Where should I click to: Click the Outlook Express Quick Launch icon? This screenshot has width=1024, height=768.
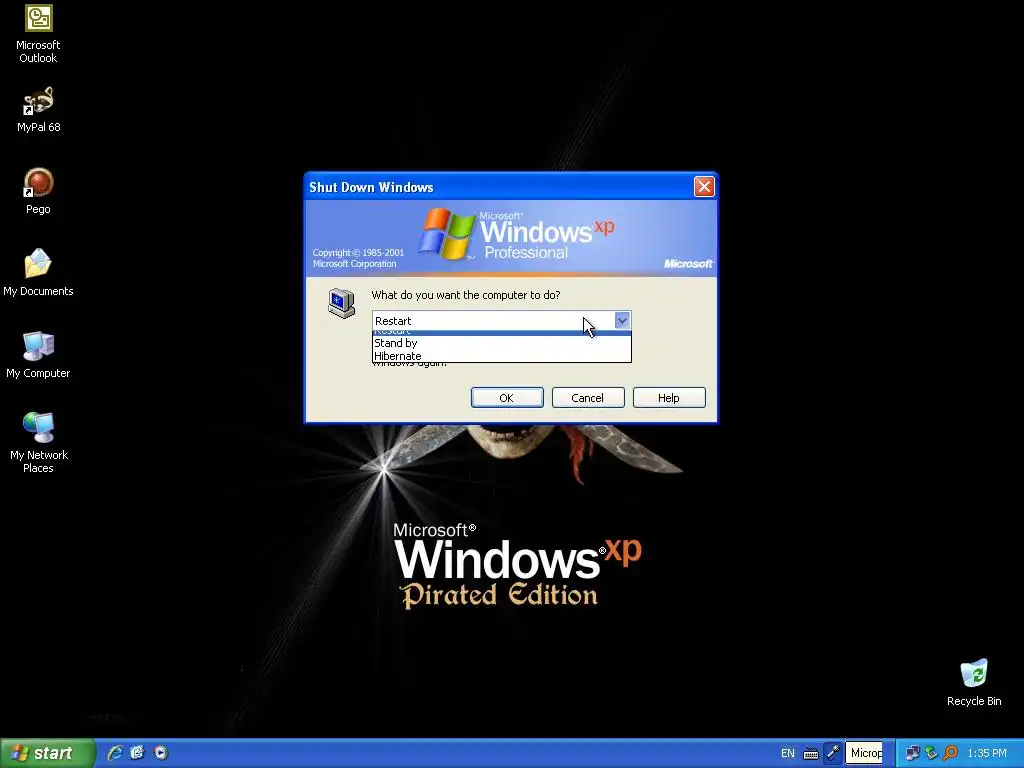[x=137, y=753]
